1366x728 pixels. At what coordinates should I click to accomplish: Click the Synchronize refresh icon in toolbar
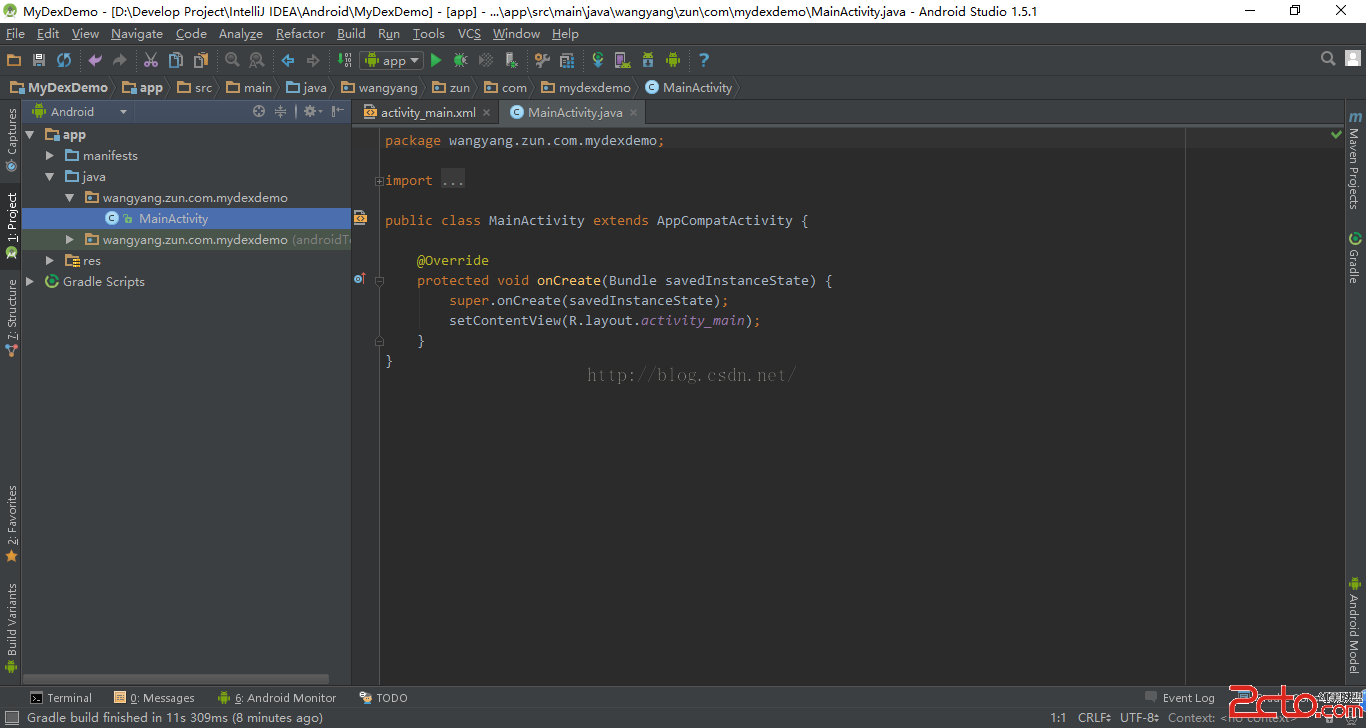point(64,60)
